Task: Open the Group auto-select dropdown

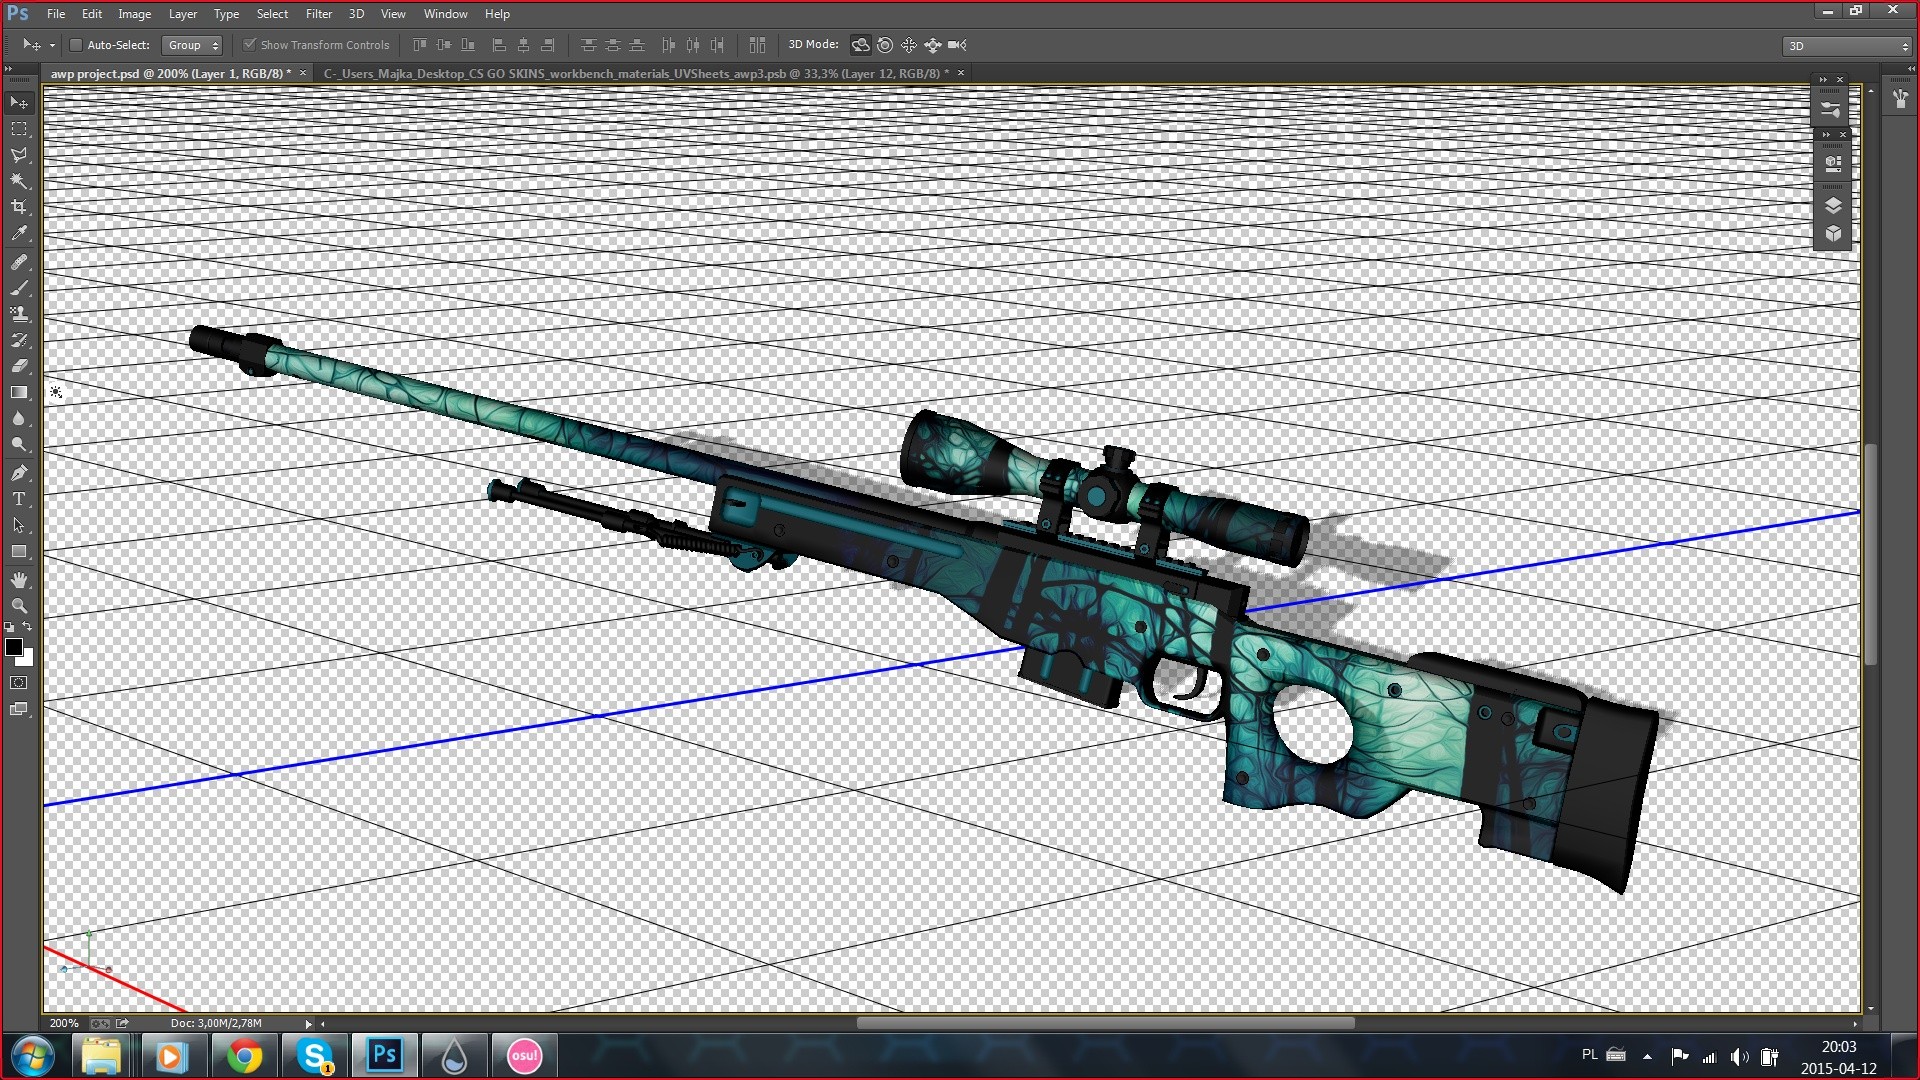Action: pos(192,45)
